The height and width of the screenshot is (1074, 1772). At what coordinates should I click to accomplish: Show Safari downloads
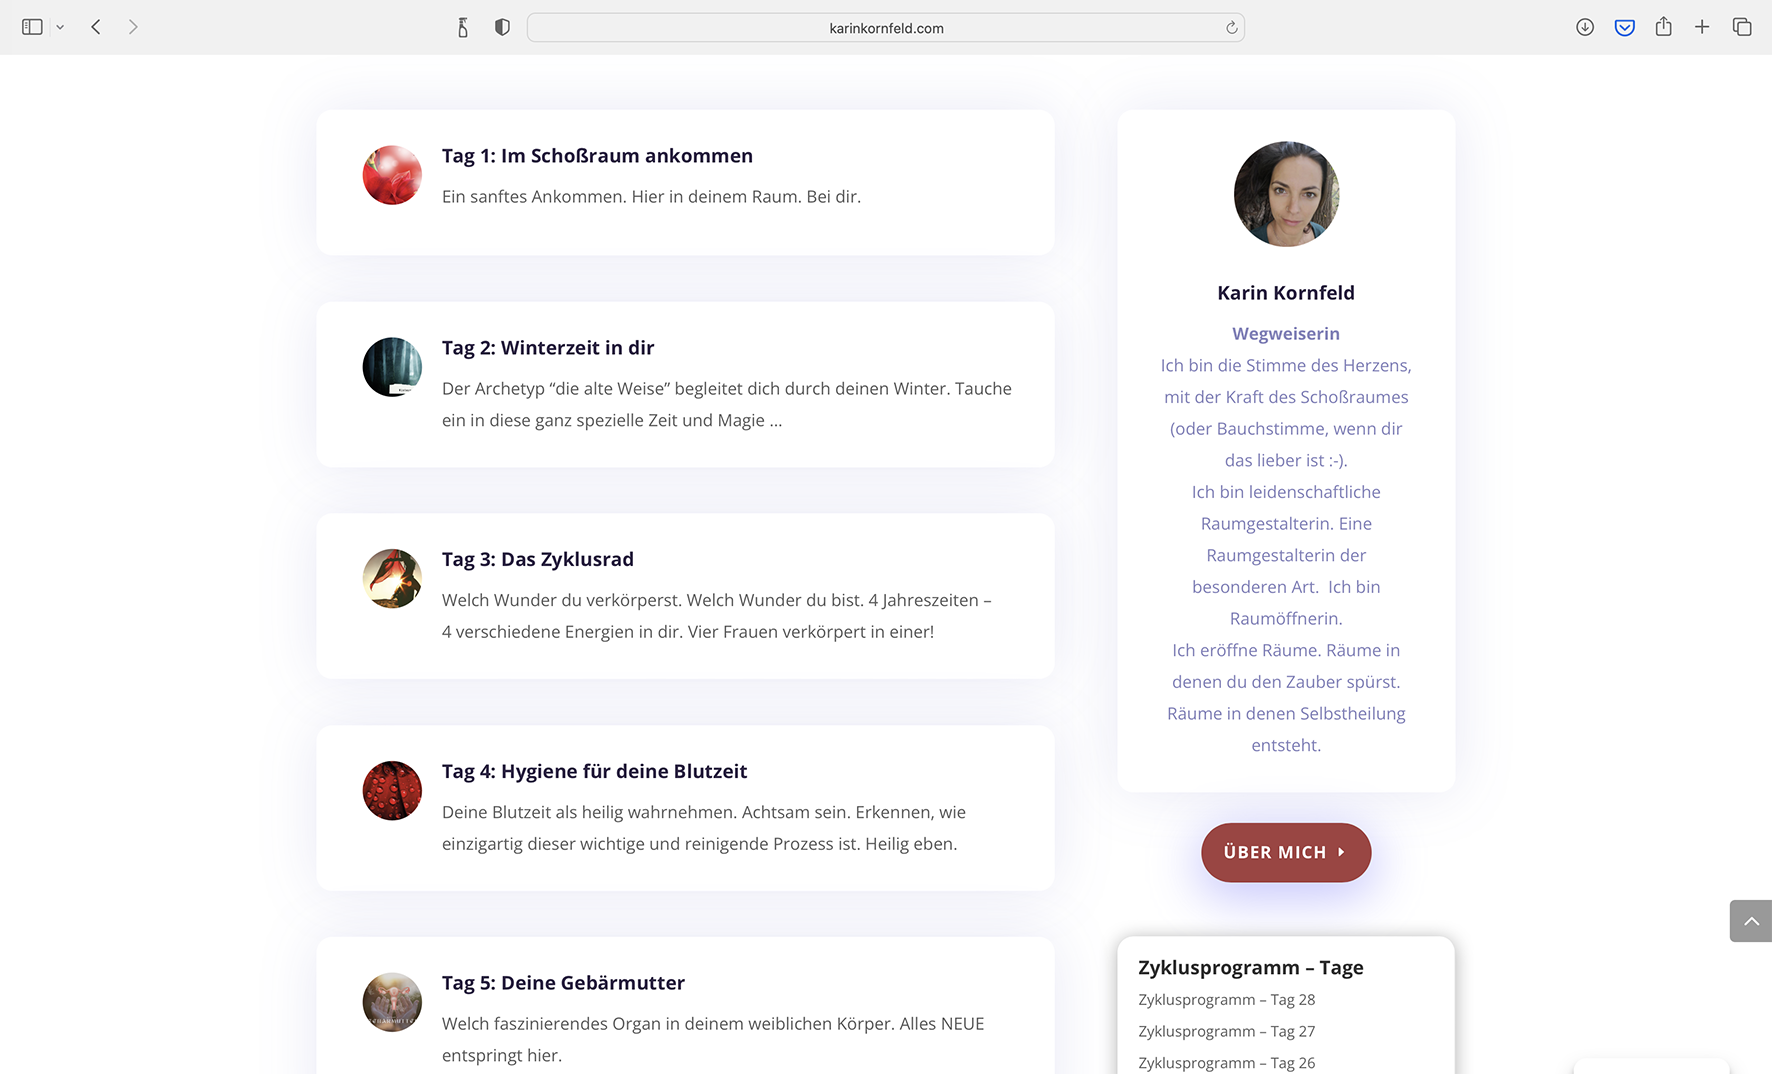coord(1585,27)
